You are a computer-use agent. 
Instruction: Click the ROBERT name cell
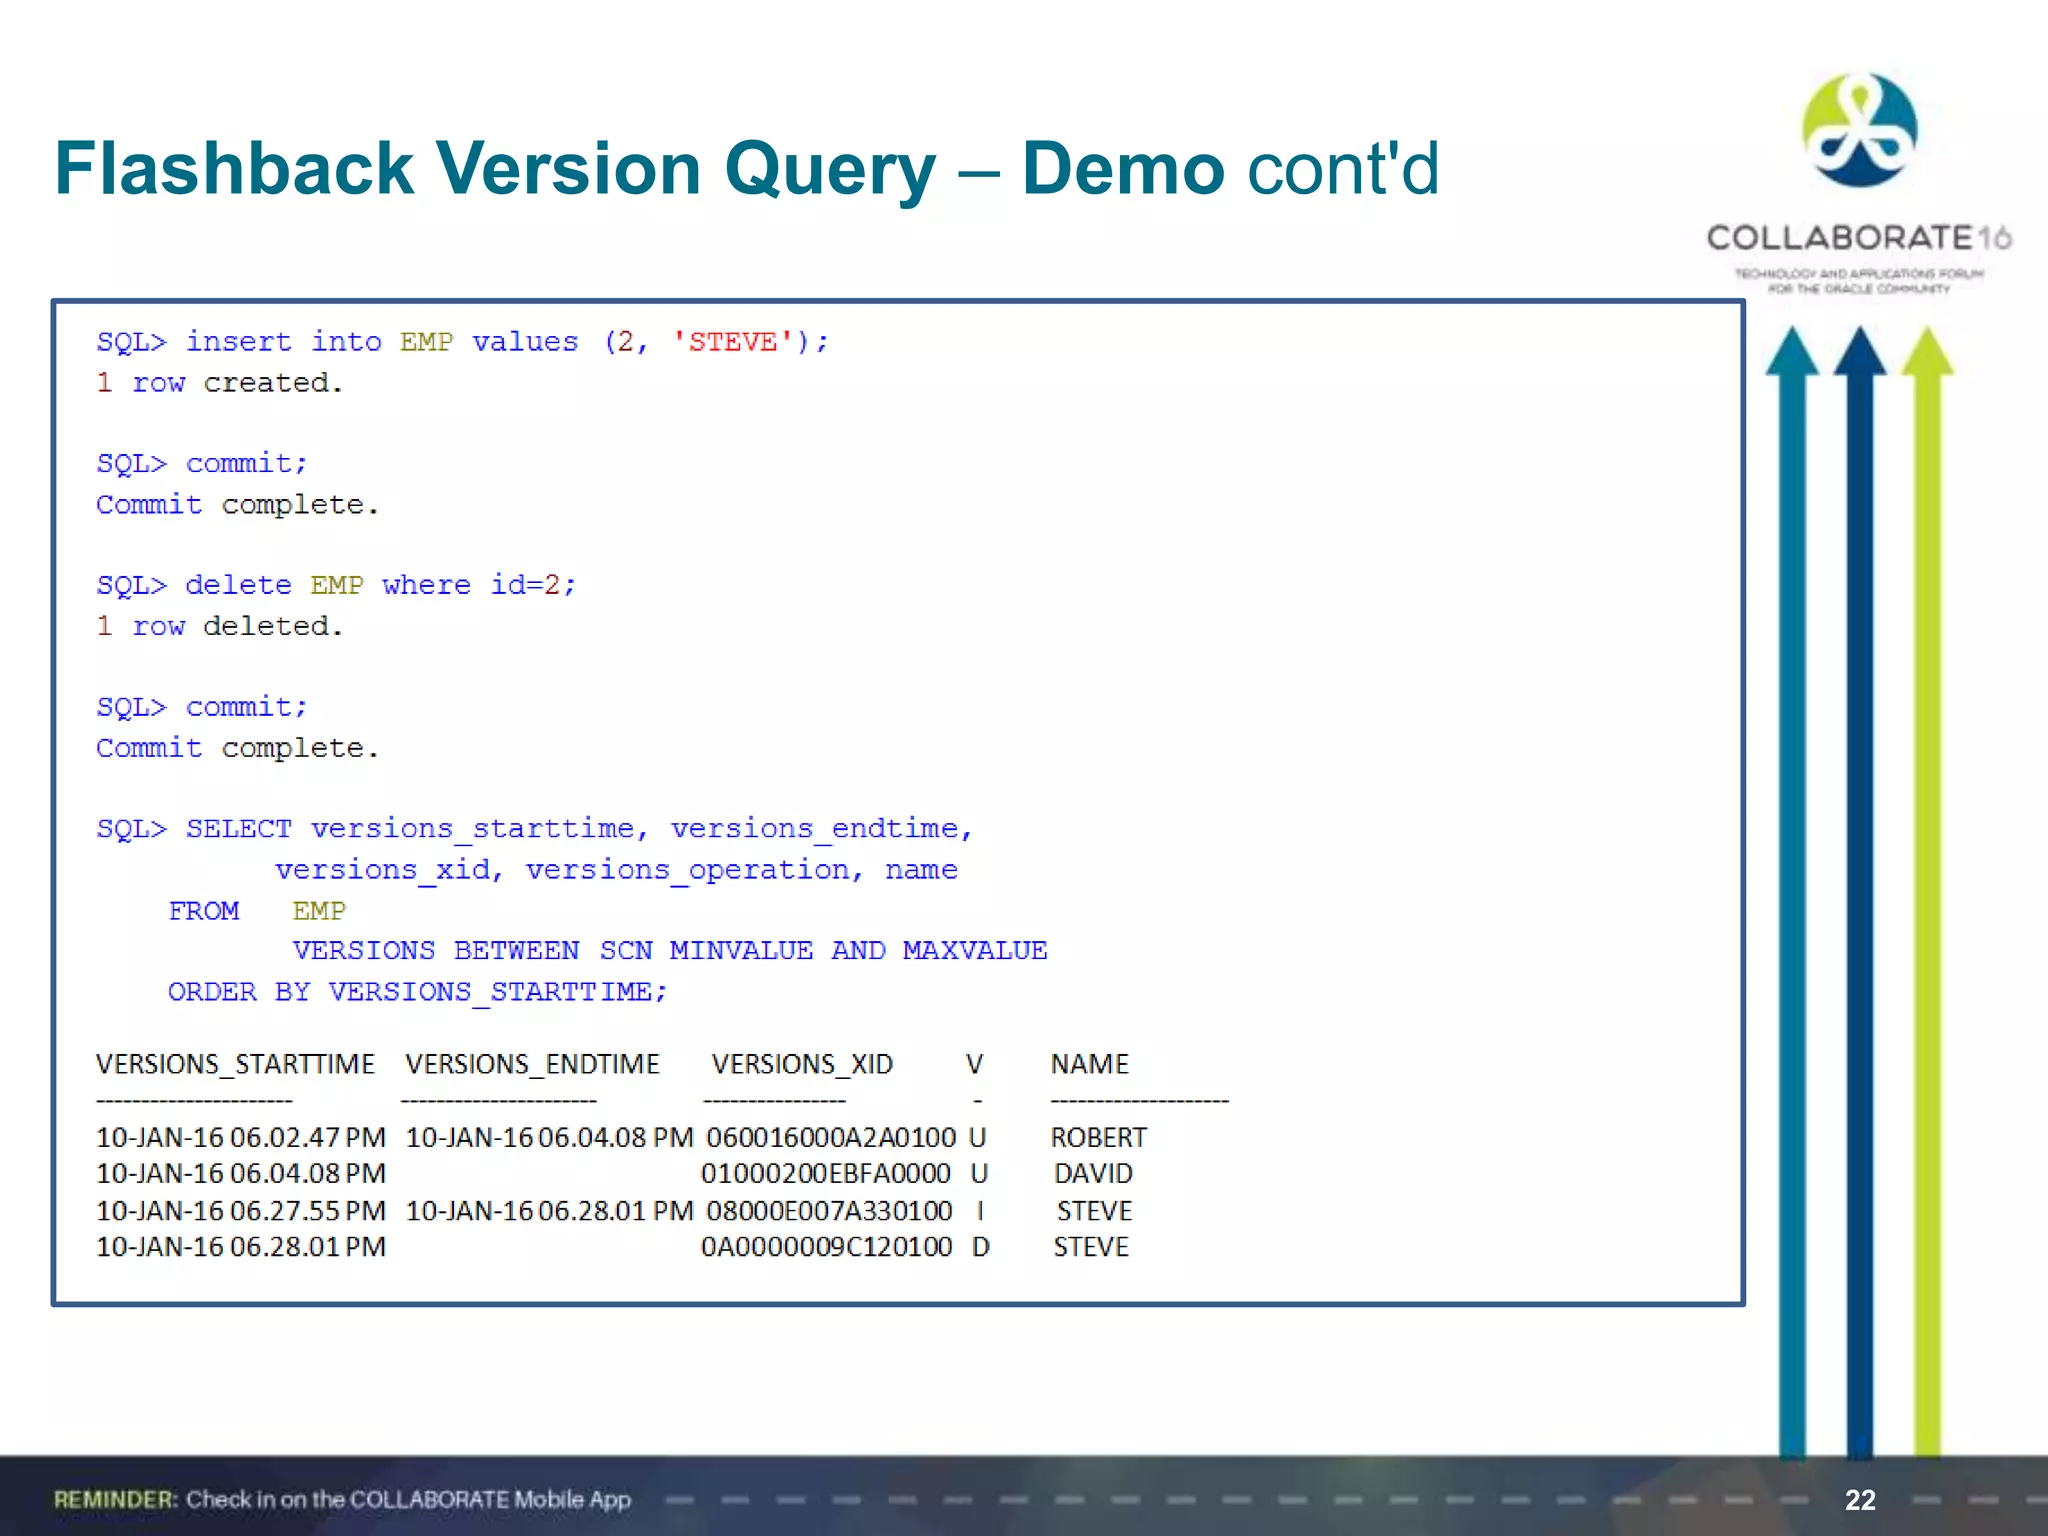point(1098,1138)
